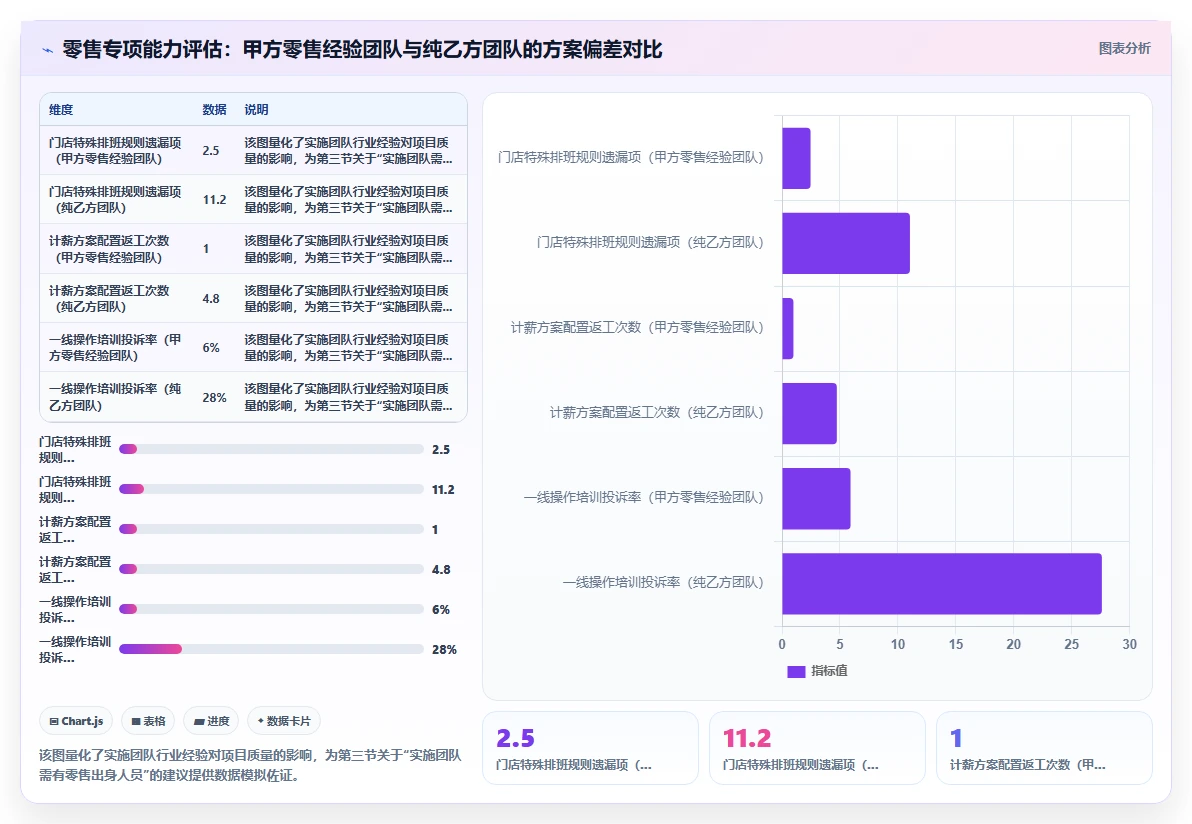Select table row 计薪方案配置返工次数(纯乙方团队)
The image size is (1192, 824).
(x=253, y=299)
